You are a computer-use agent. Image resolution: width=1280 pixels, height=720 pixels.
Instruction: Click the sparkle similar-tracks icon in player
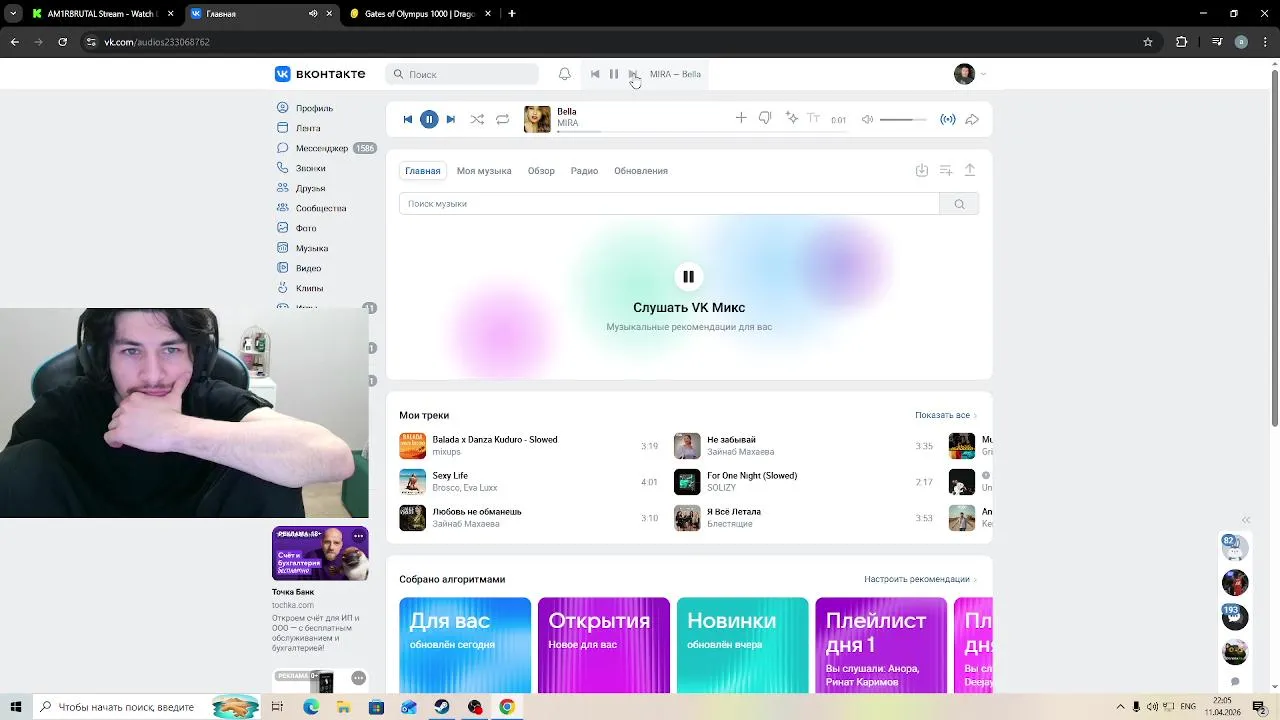[792, 118]
